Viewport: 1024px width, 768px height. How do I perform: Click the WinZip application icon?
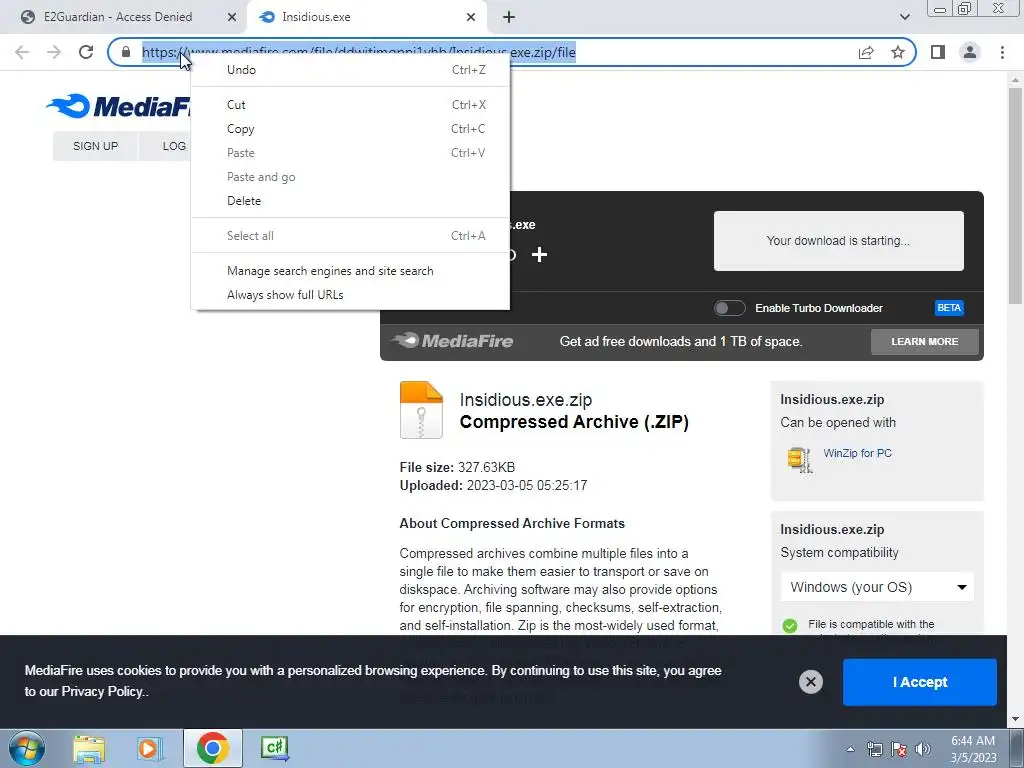(799, 459)
